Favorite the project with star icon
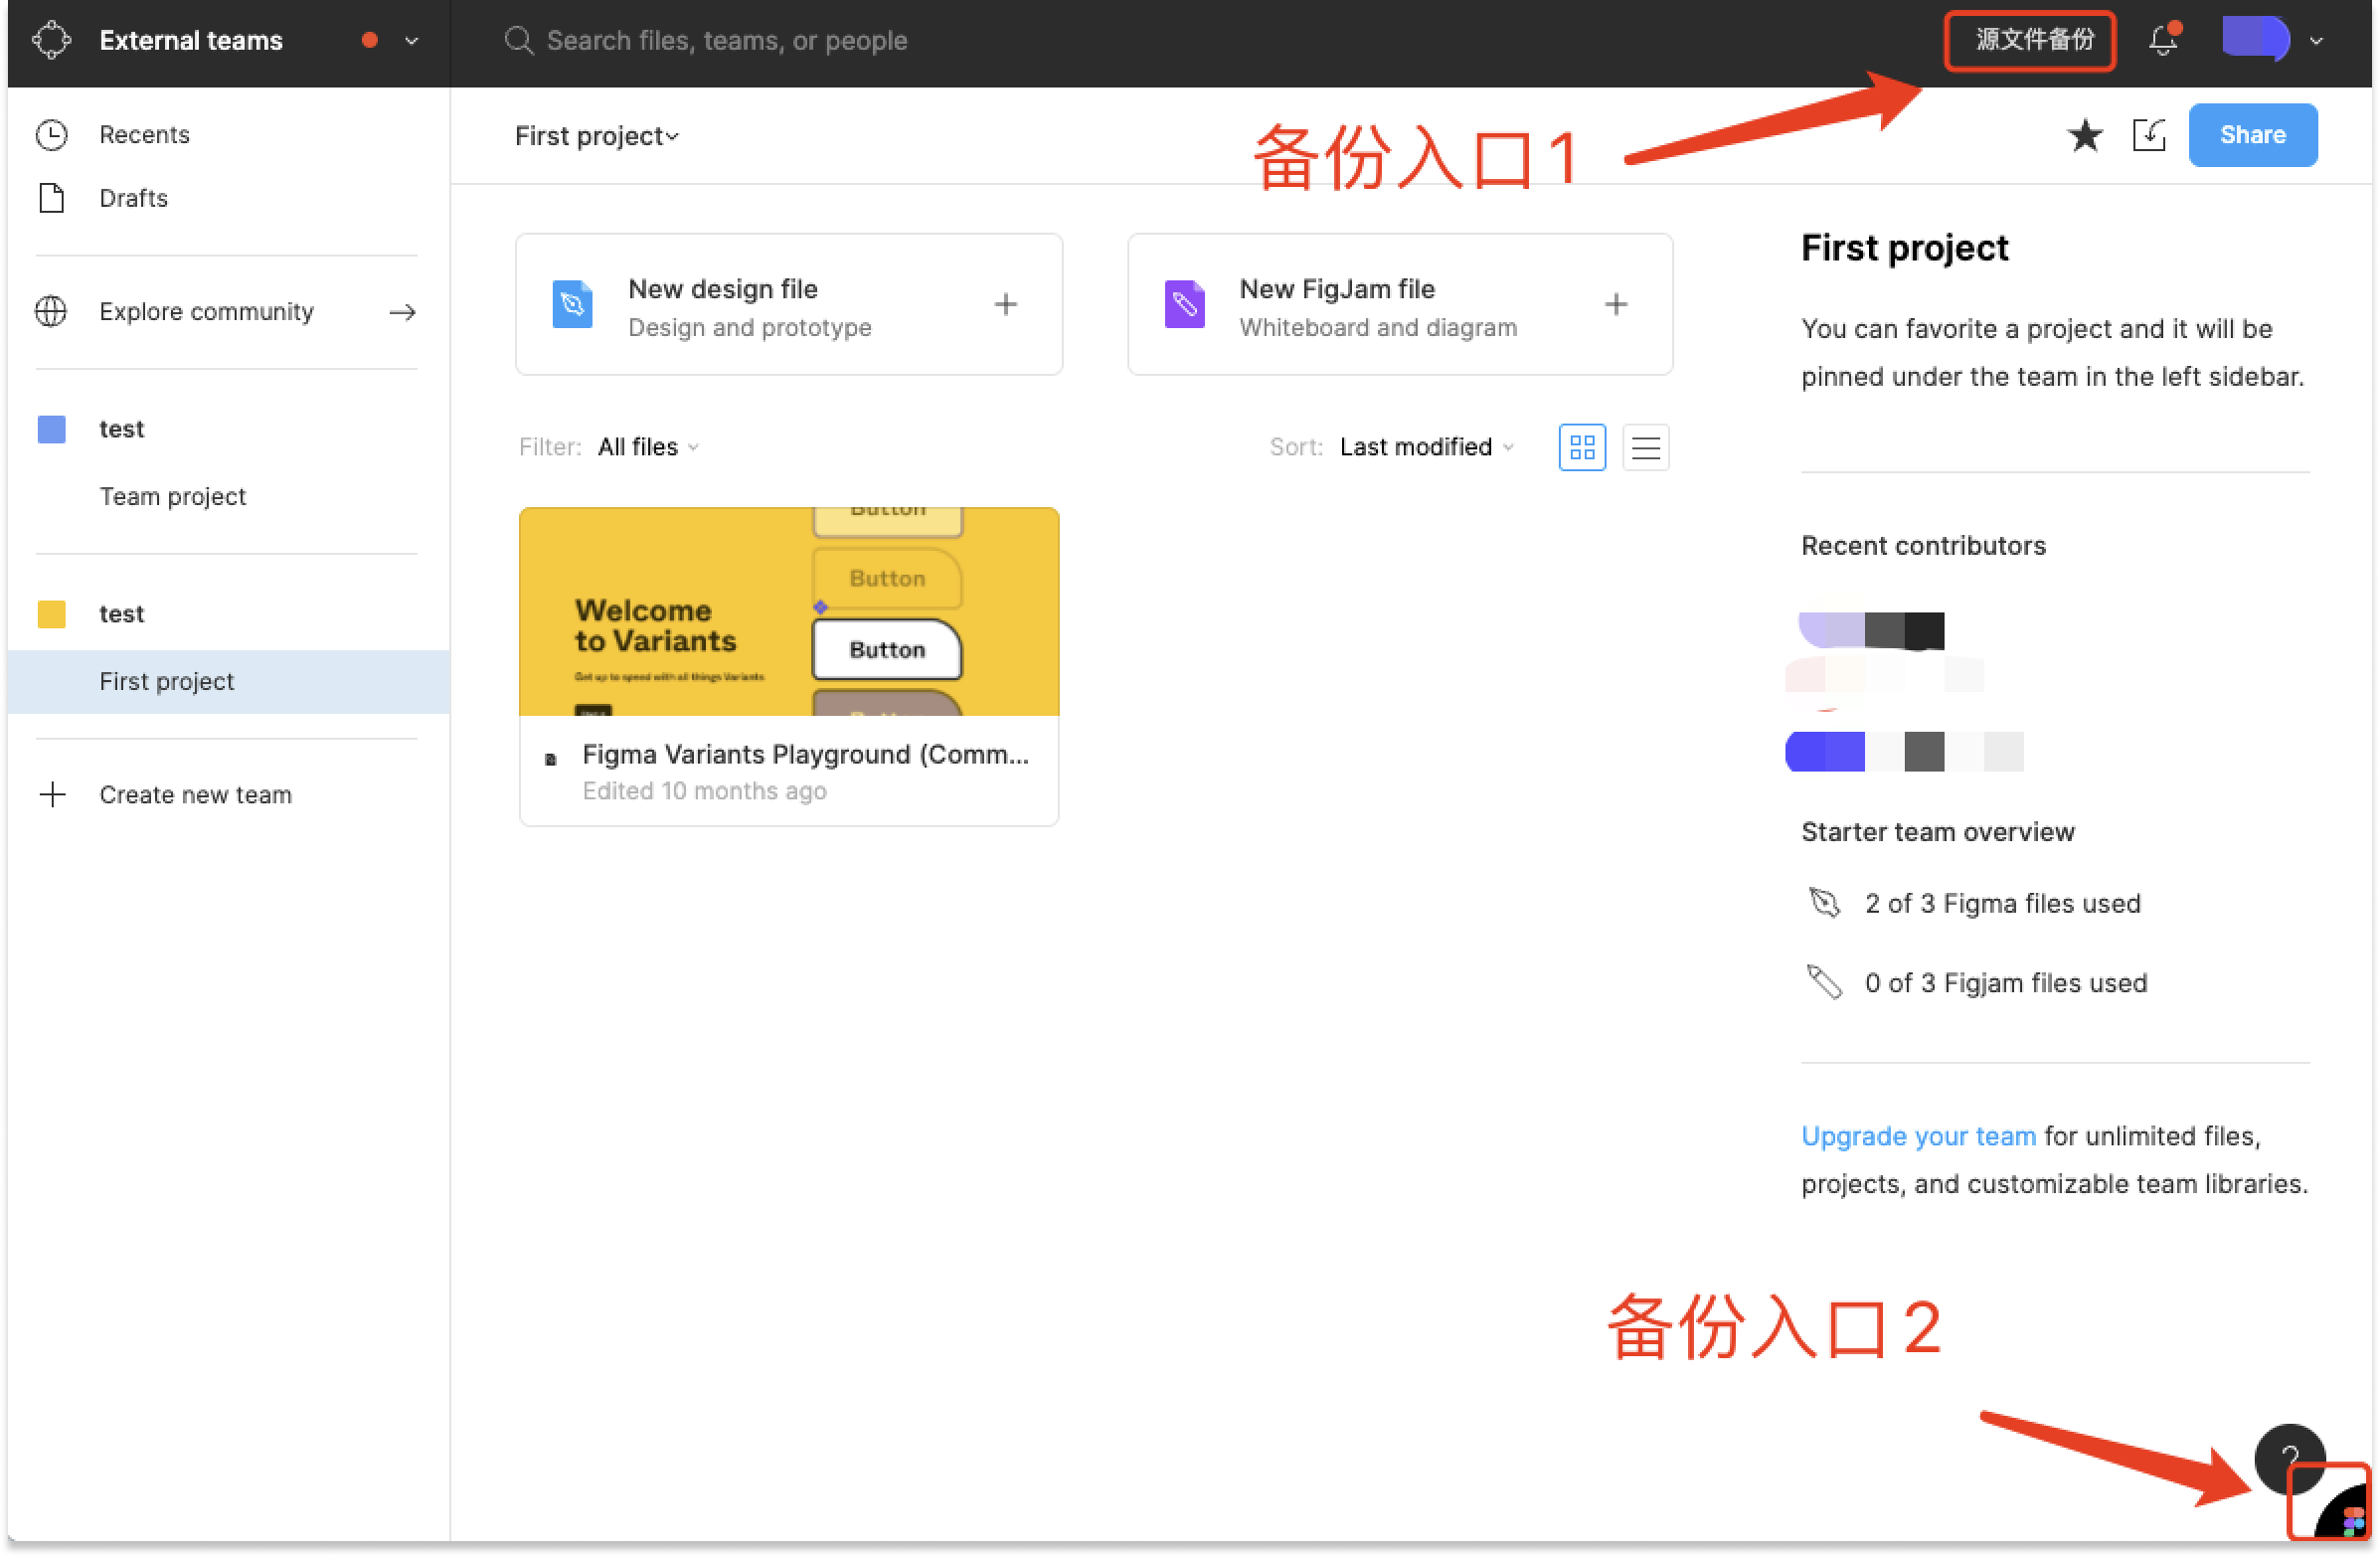Viewport: 2380px width, 1557px height. click(x=2085, y=135)
